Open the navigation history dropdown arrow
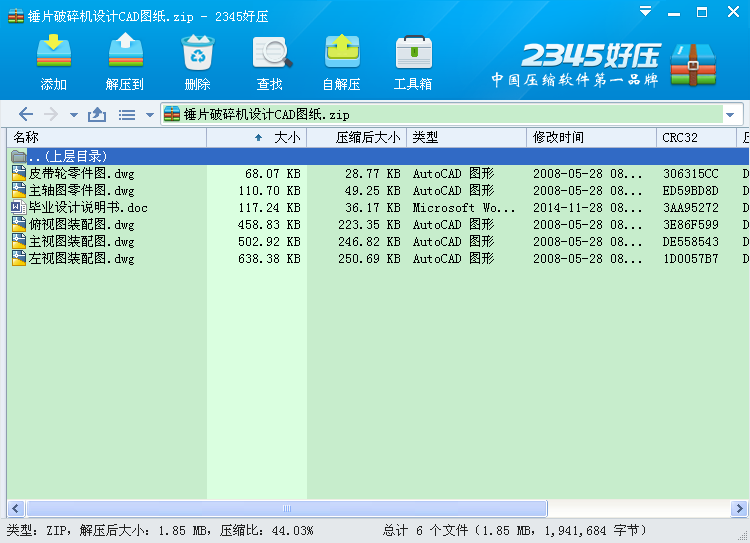This screenshot has height=543, width=750. (x=74, y=115)
